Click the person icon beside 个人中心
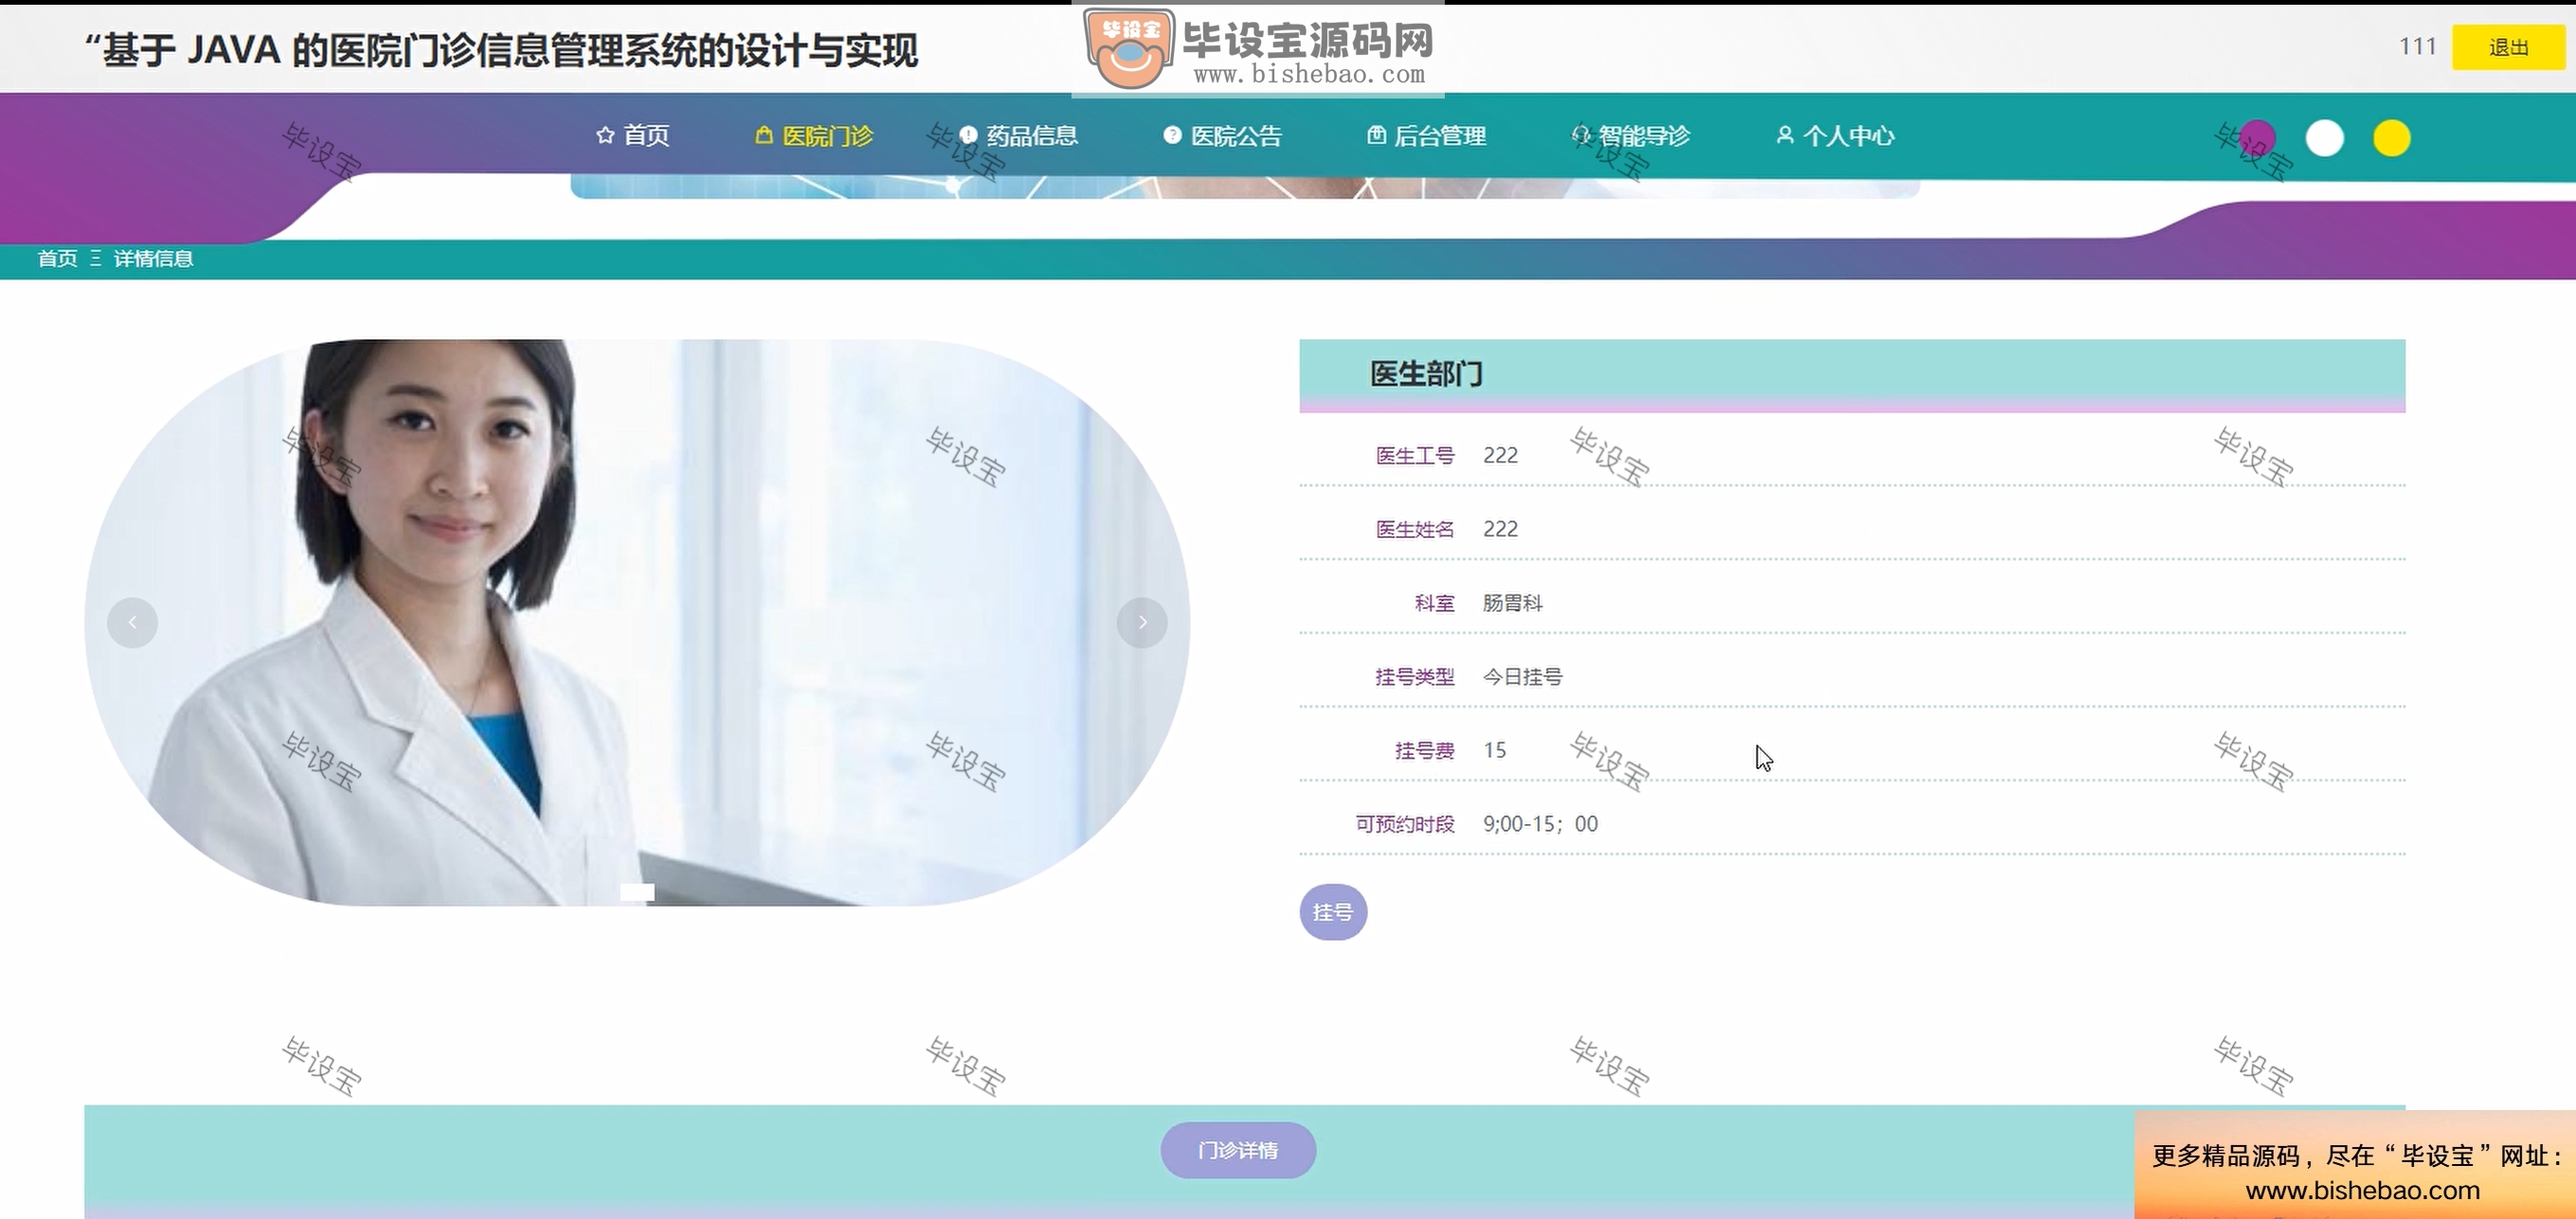The height and width of the screenshot is (1219, 2576). (1784, 135)
